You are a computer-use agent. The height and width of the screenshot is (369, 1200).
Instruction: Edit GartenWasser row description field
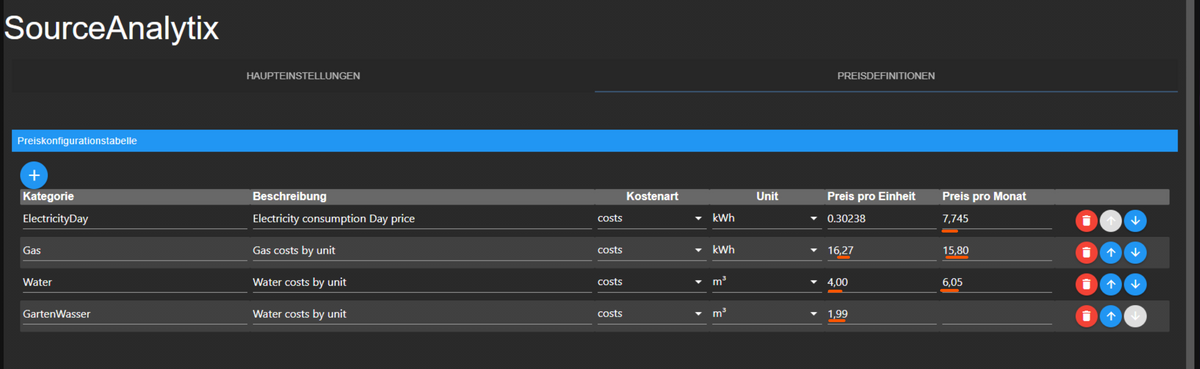pyautogui.click(x=421, y=314)
